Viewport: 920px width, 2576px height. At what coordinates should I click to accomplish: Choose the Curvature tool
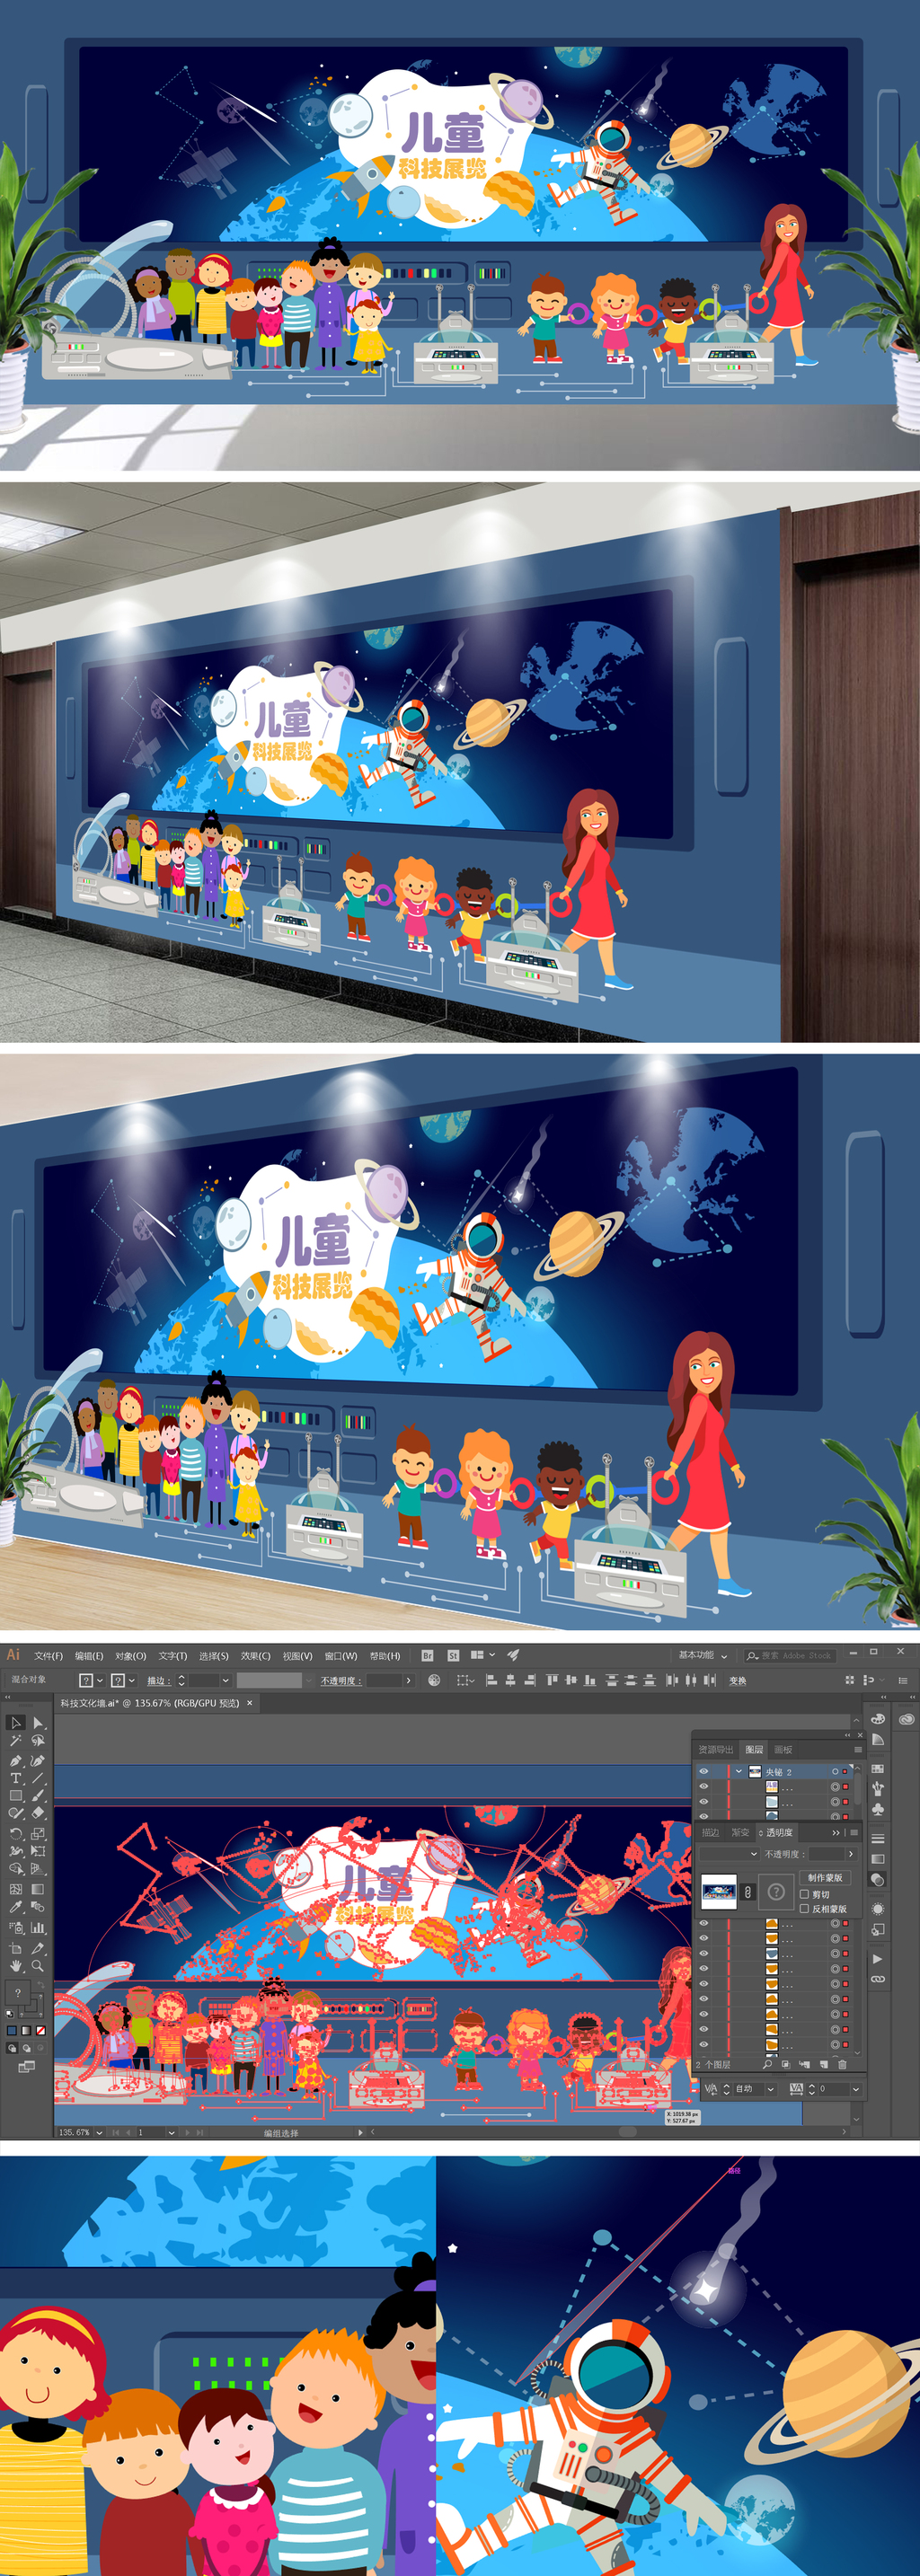pos(38,1760)
